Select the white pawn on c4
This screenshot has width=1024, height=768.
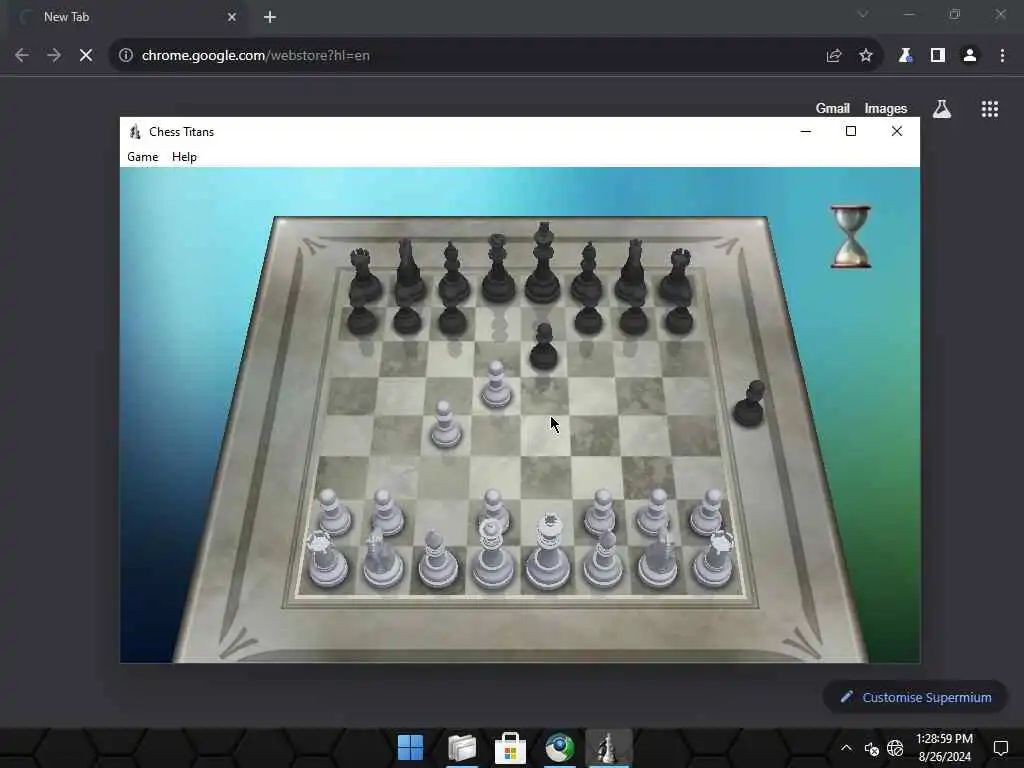coord(445,425)
